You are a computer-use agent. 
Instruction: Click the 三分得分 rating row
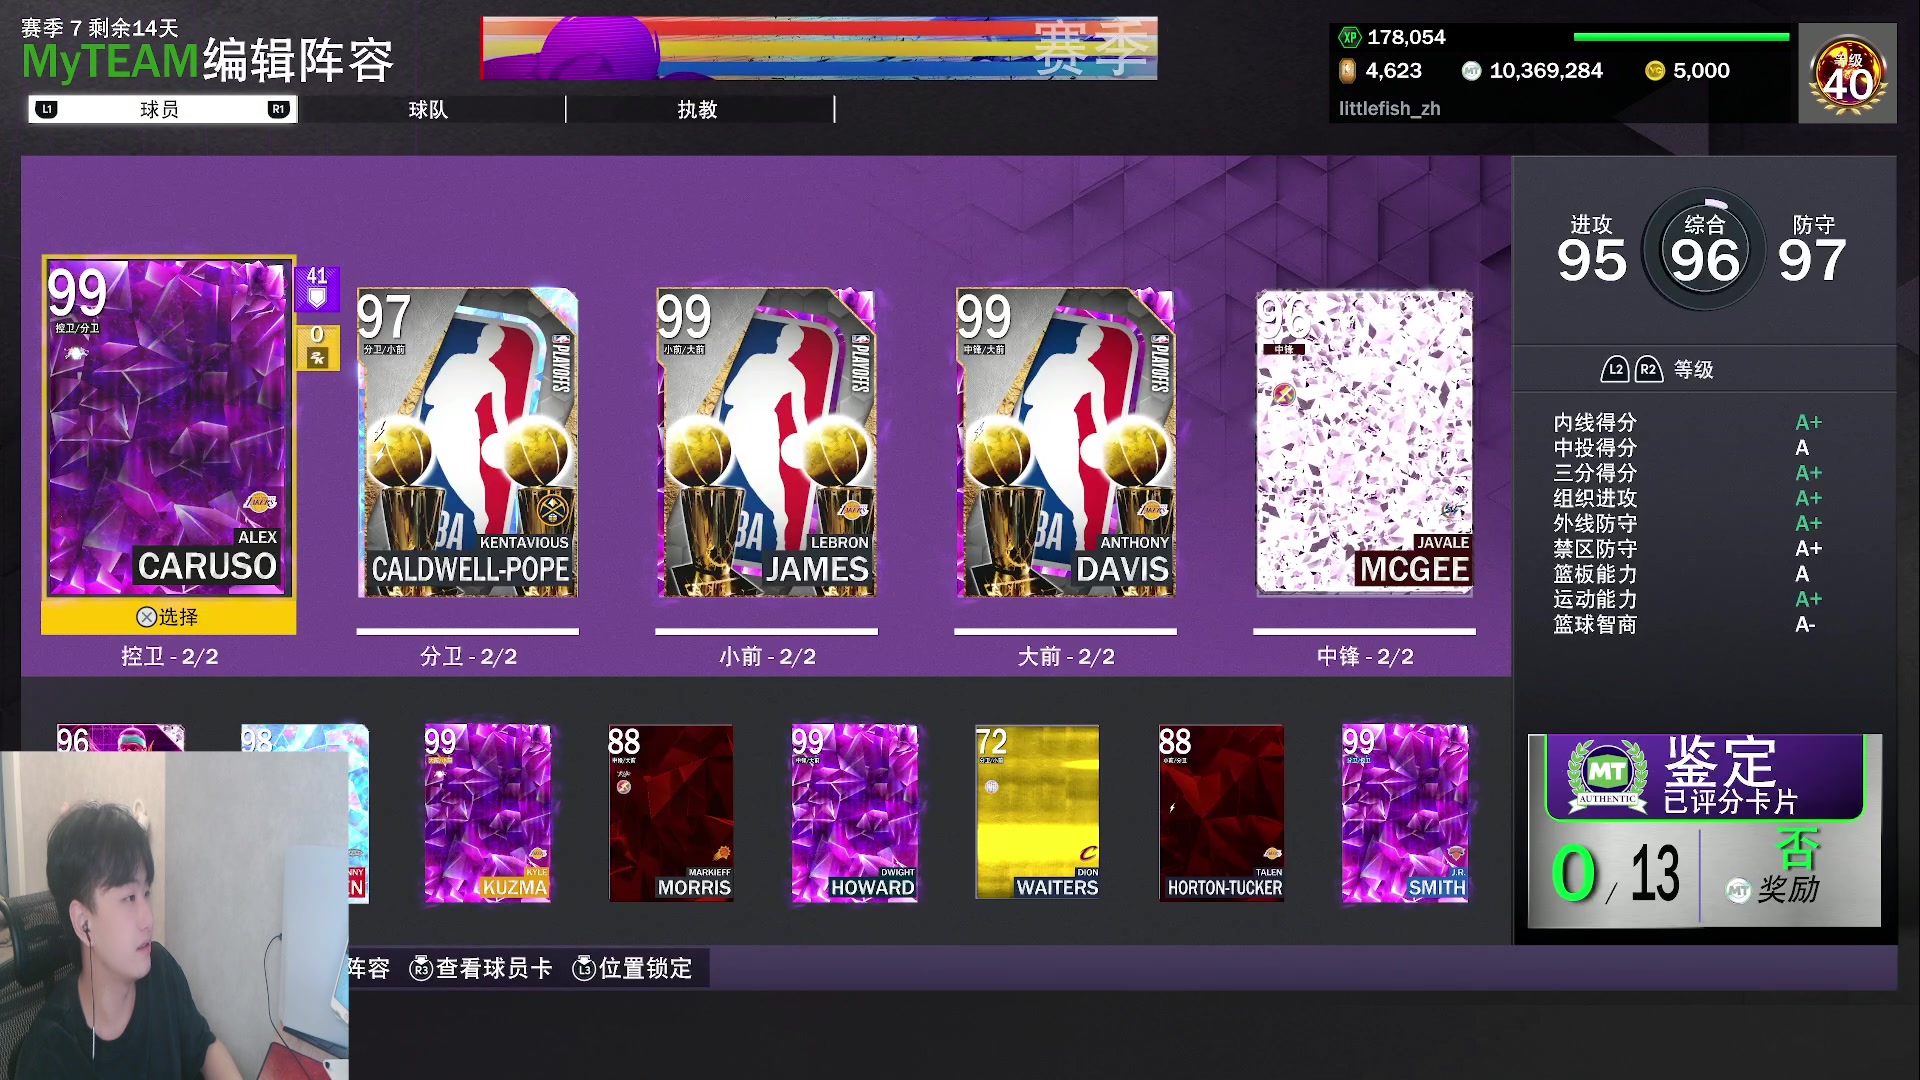[1688, 473]
